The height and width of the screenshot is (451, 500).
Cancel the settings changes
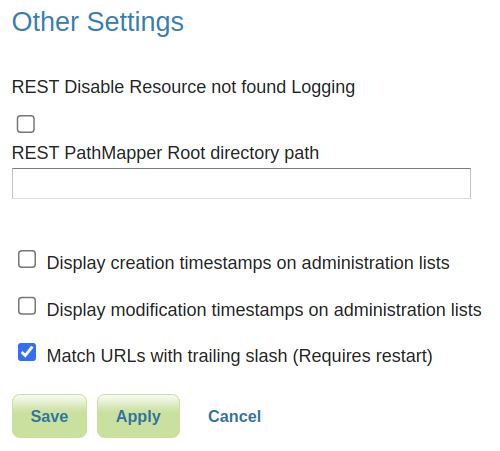(x=234, y=416)
